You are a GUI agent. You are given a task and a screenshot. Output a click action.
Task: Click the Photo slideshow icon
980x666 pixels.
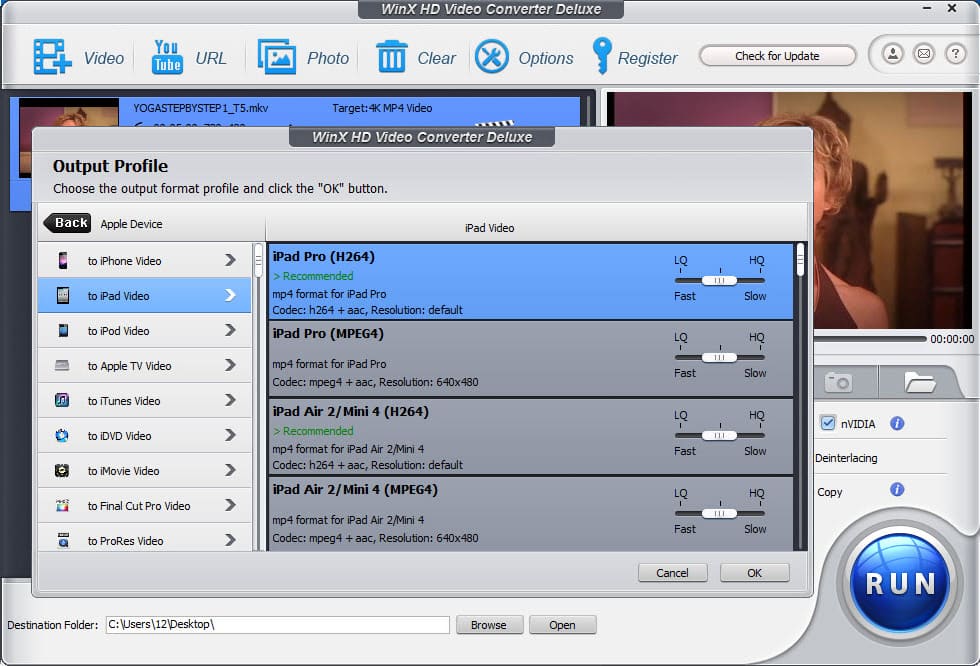click(x=277, y=57)
